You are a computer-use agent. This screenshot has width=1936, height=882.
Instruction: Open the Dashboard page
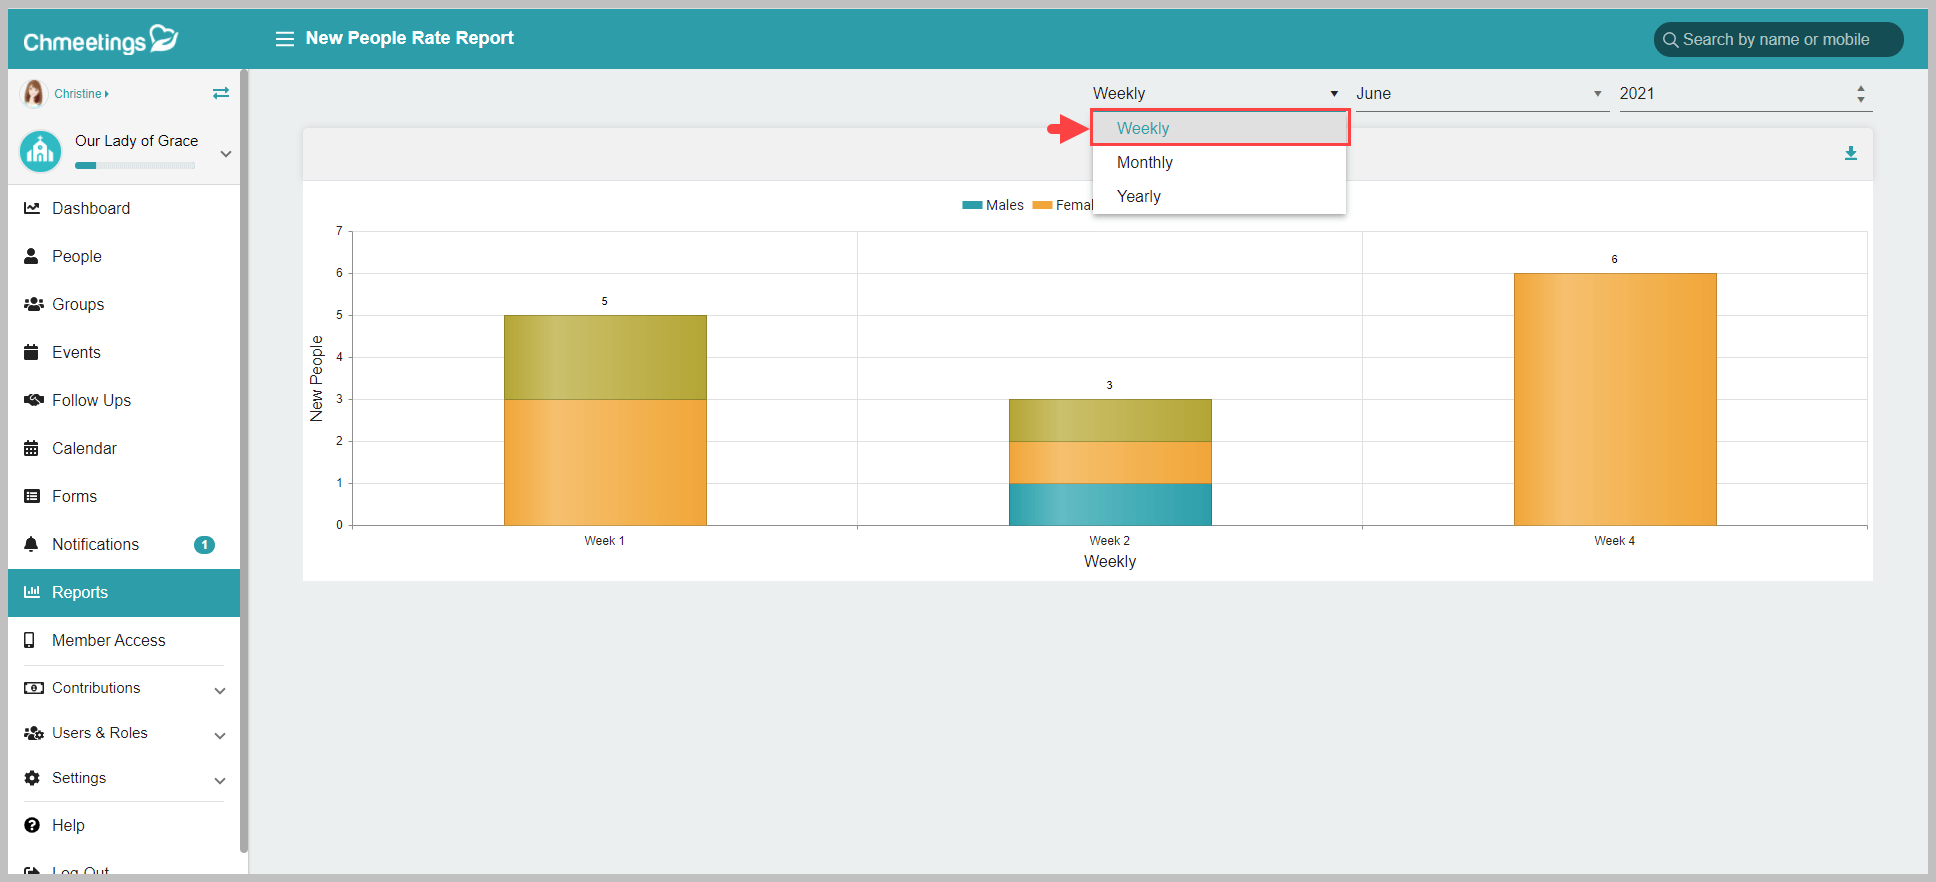click(x=91, y=208)
